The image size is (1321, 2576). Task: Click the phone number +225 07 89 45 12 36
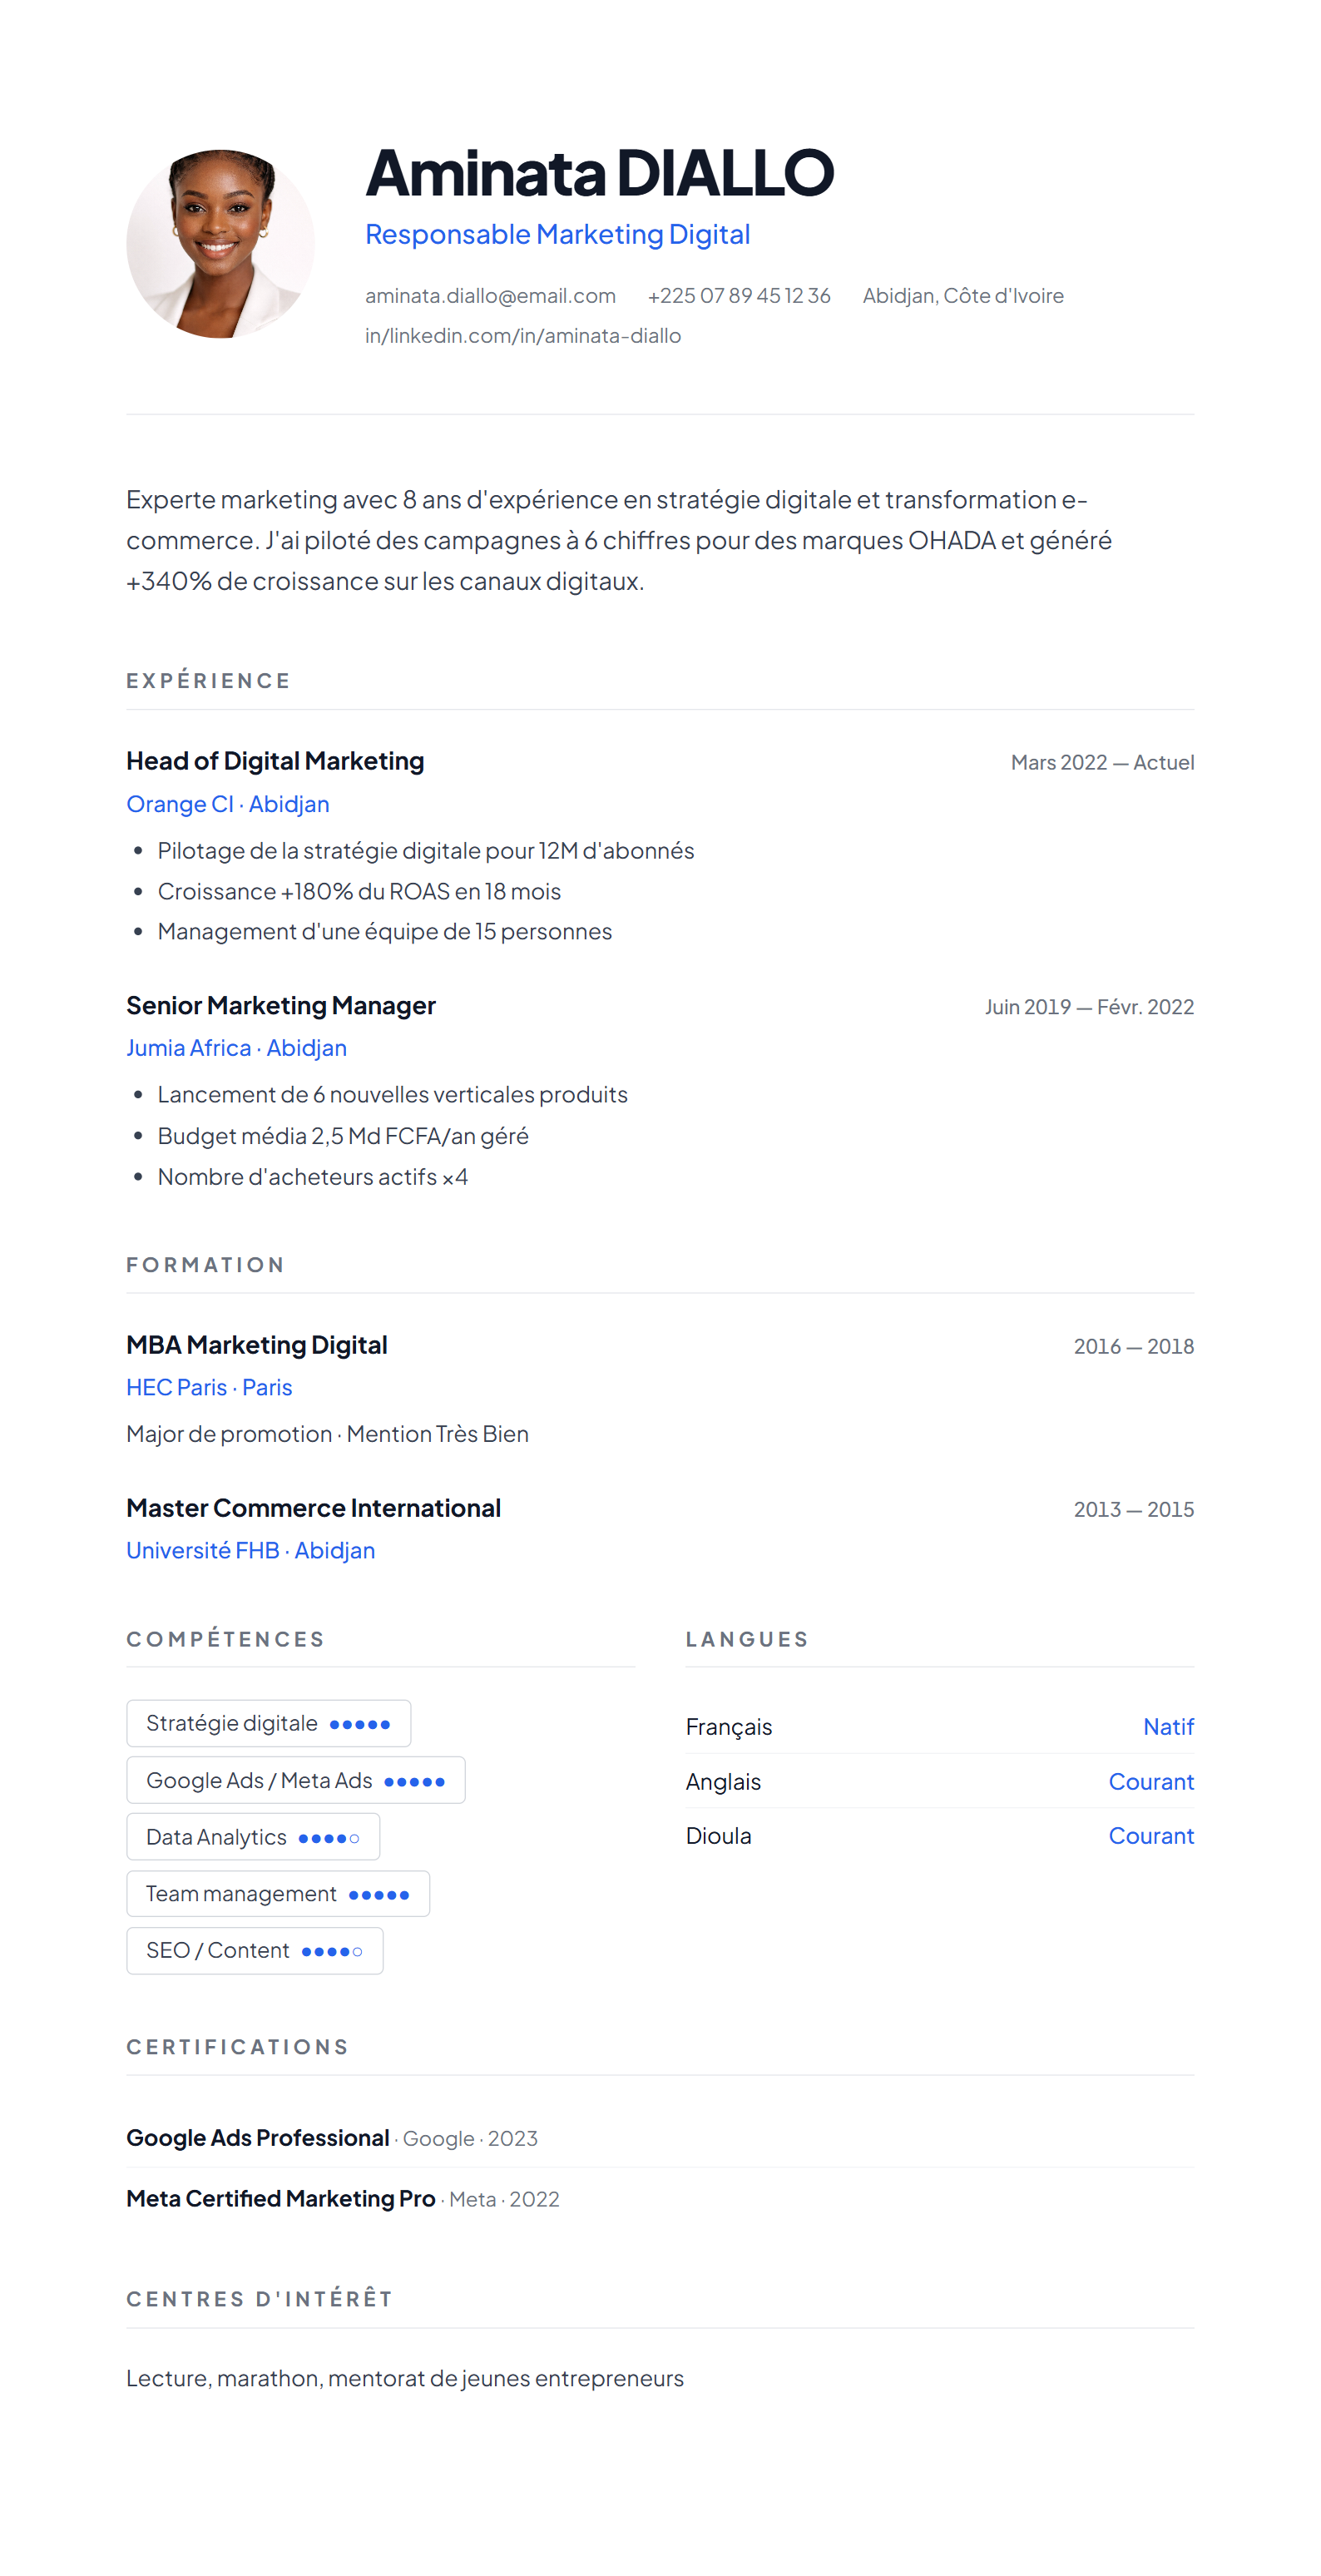(x=738, y=296)
